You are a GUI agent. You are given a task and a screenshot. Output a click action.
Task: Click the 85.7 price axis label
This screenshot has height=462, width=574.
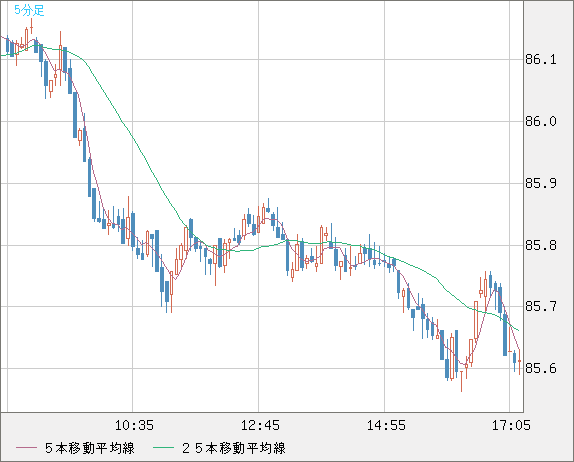[x=541, y=306]
